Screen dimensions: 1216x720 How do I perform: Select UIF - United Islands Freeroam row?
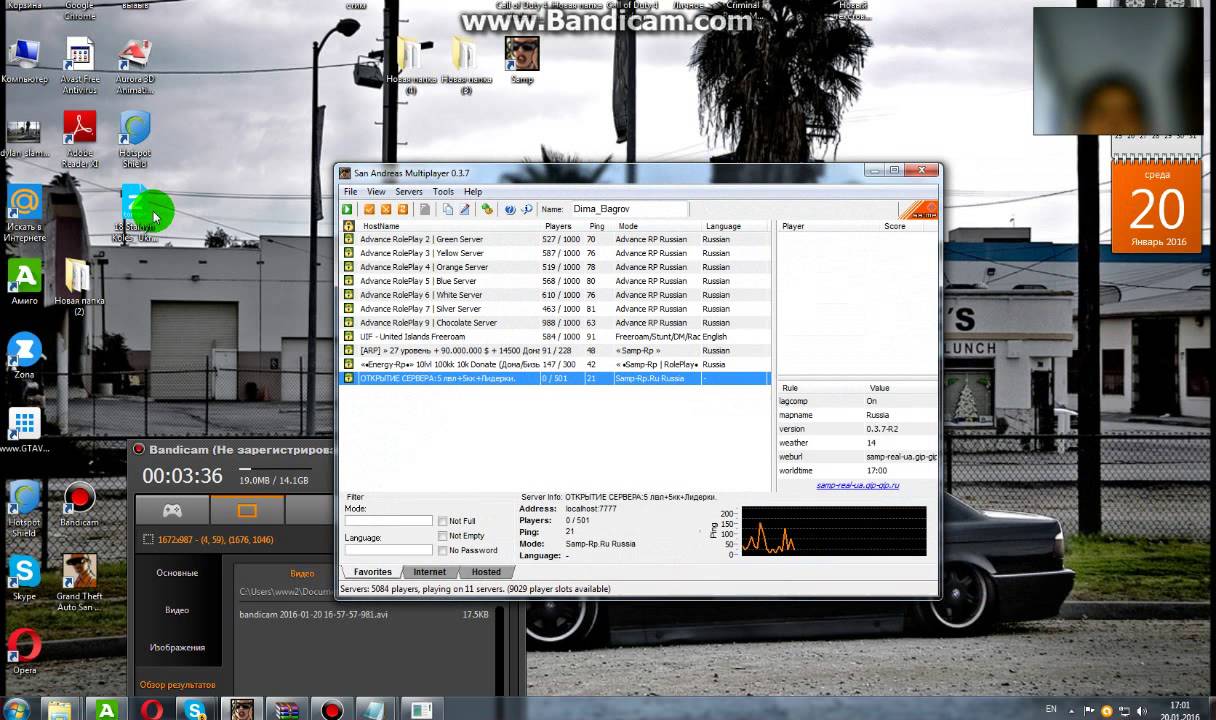tap(556, 337)
